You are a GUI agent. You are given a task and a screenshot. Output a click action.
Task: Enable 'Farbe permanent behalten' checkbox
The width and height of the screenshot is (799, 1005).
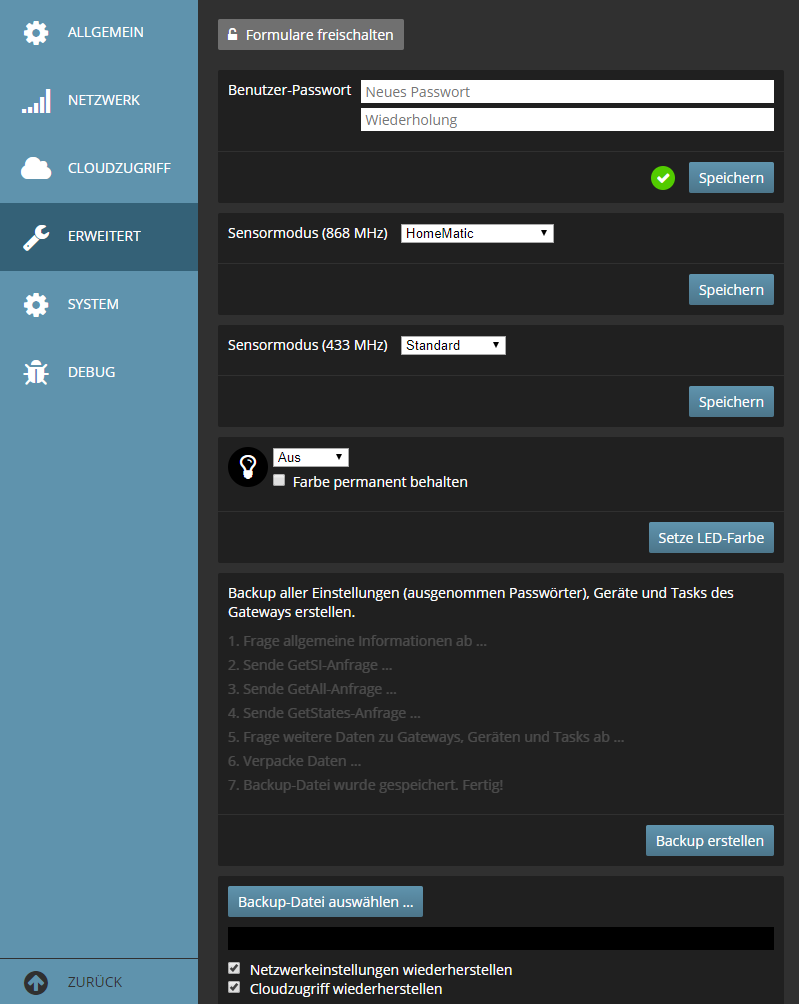(280, 481)
